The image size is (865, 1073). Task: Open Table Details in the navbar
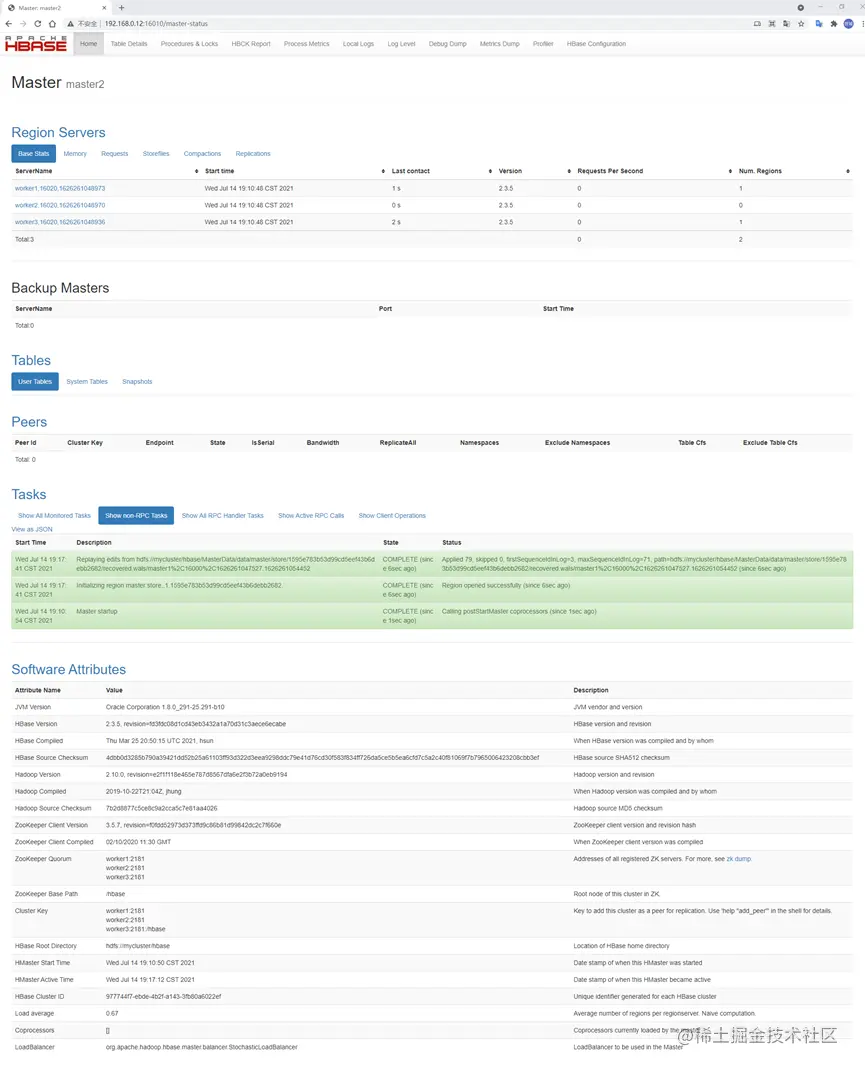129,44
